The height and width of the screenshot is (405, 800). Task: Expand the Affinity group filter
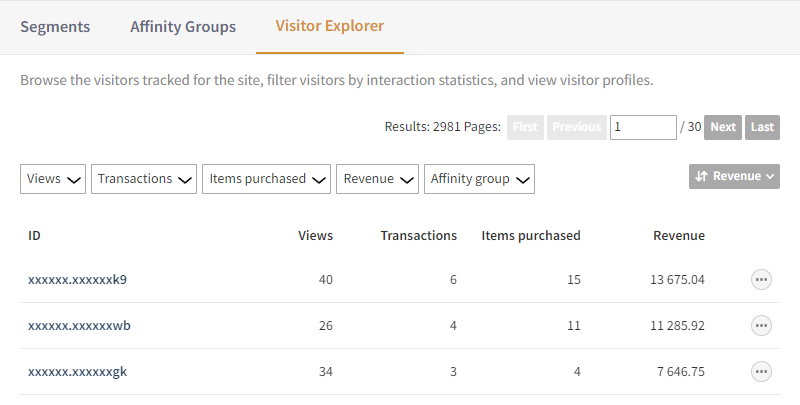click(479, 179)
